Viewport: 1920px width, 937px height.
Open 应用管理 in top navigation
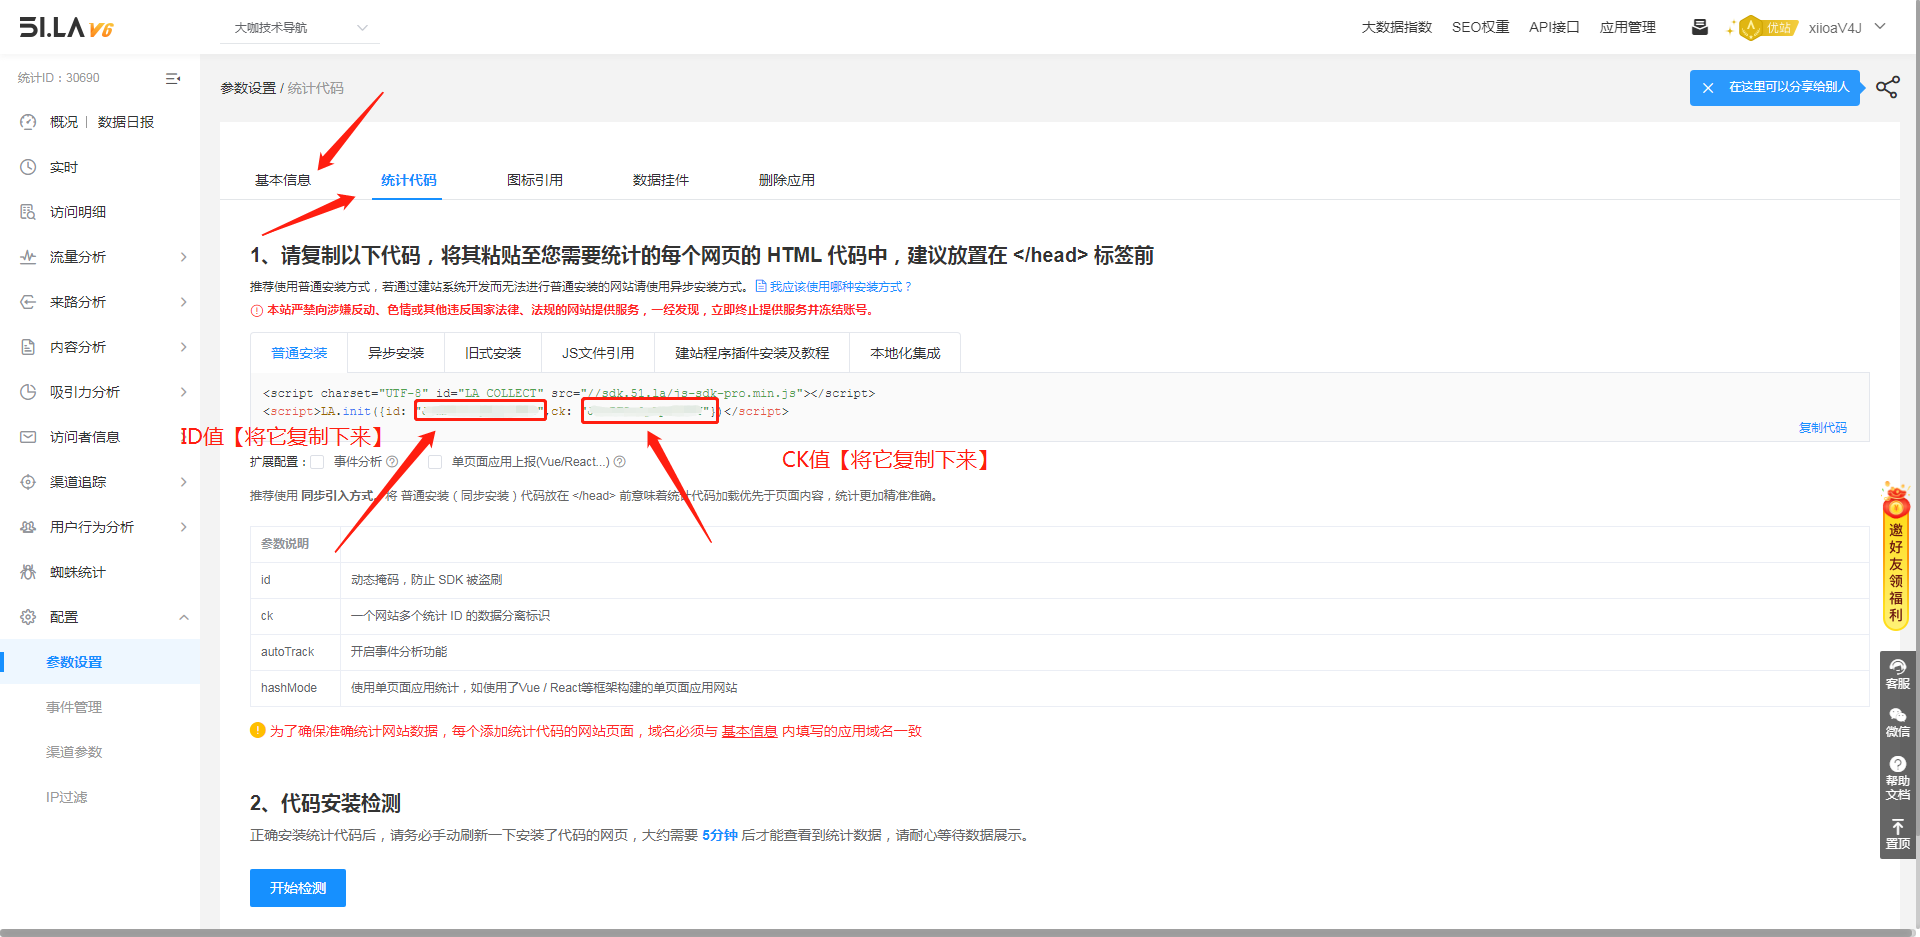1628,27
